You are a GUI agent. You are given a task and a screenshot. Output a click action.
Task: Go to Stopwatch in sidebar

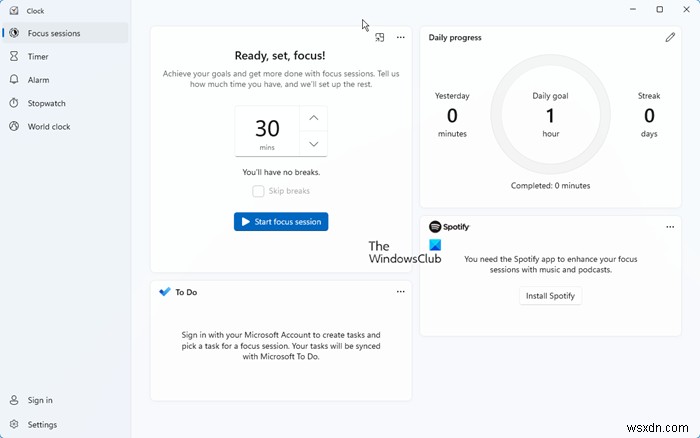(x=44, y=103)
